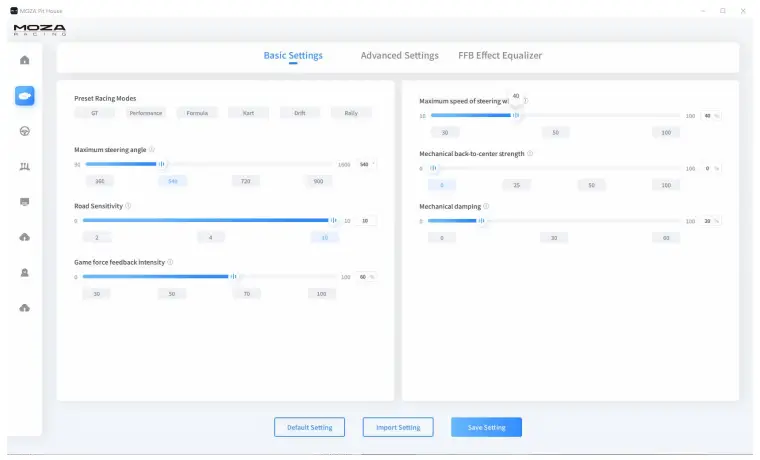Click the steering angle value field showing 540
This screenshot has height=460, width=760.
(366, 164)
